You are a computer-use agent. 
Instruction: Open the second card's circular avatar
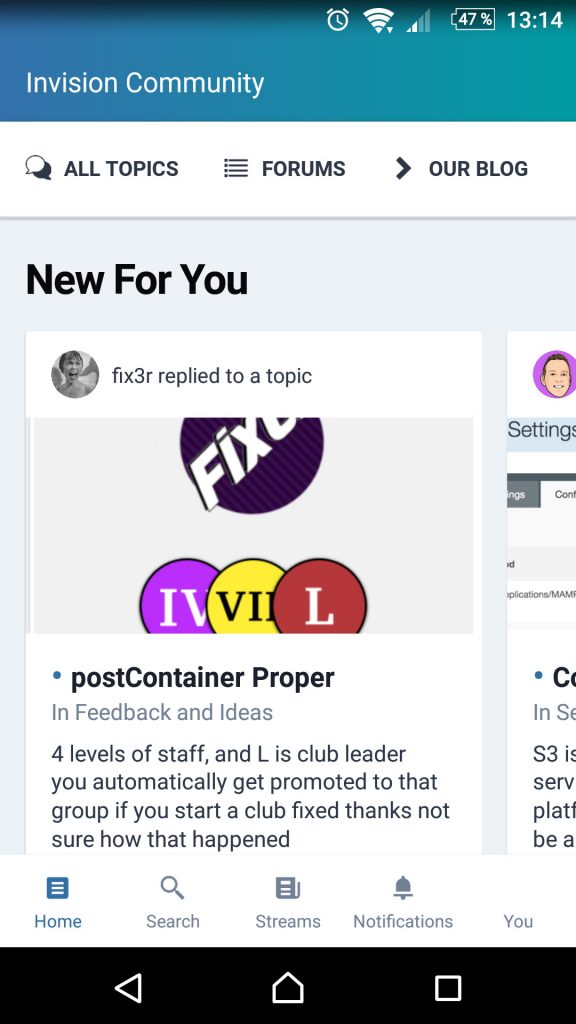pyautogui.click(x=555, y=375)
